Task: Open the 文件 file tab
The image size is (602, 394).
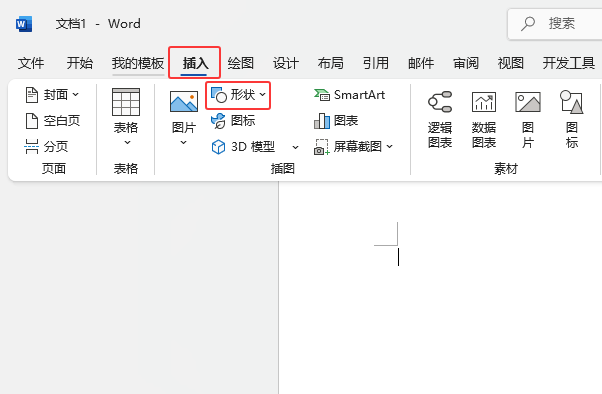Action: (31, 63)
